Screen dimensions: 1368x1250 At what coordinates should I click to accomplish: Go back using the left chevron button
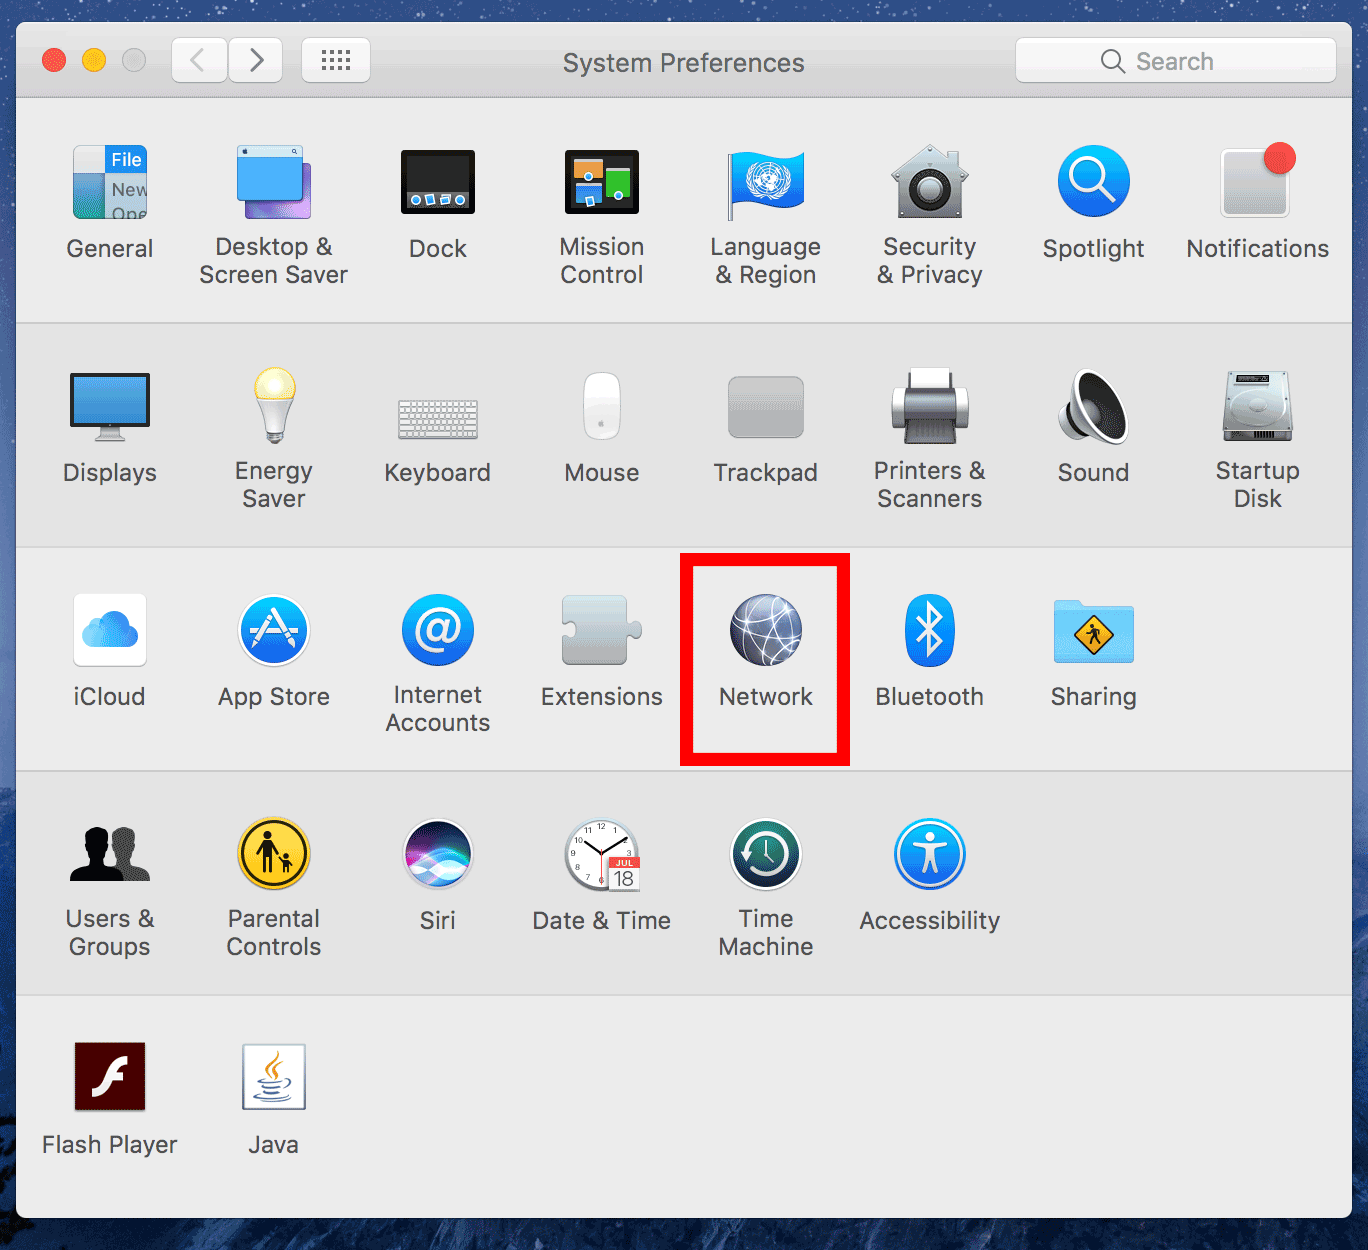[x=199, y=60]
